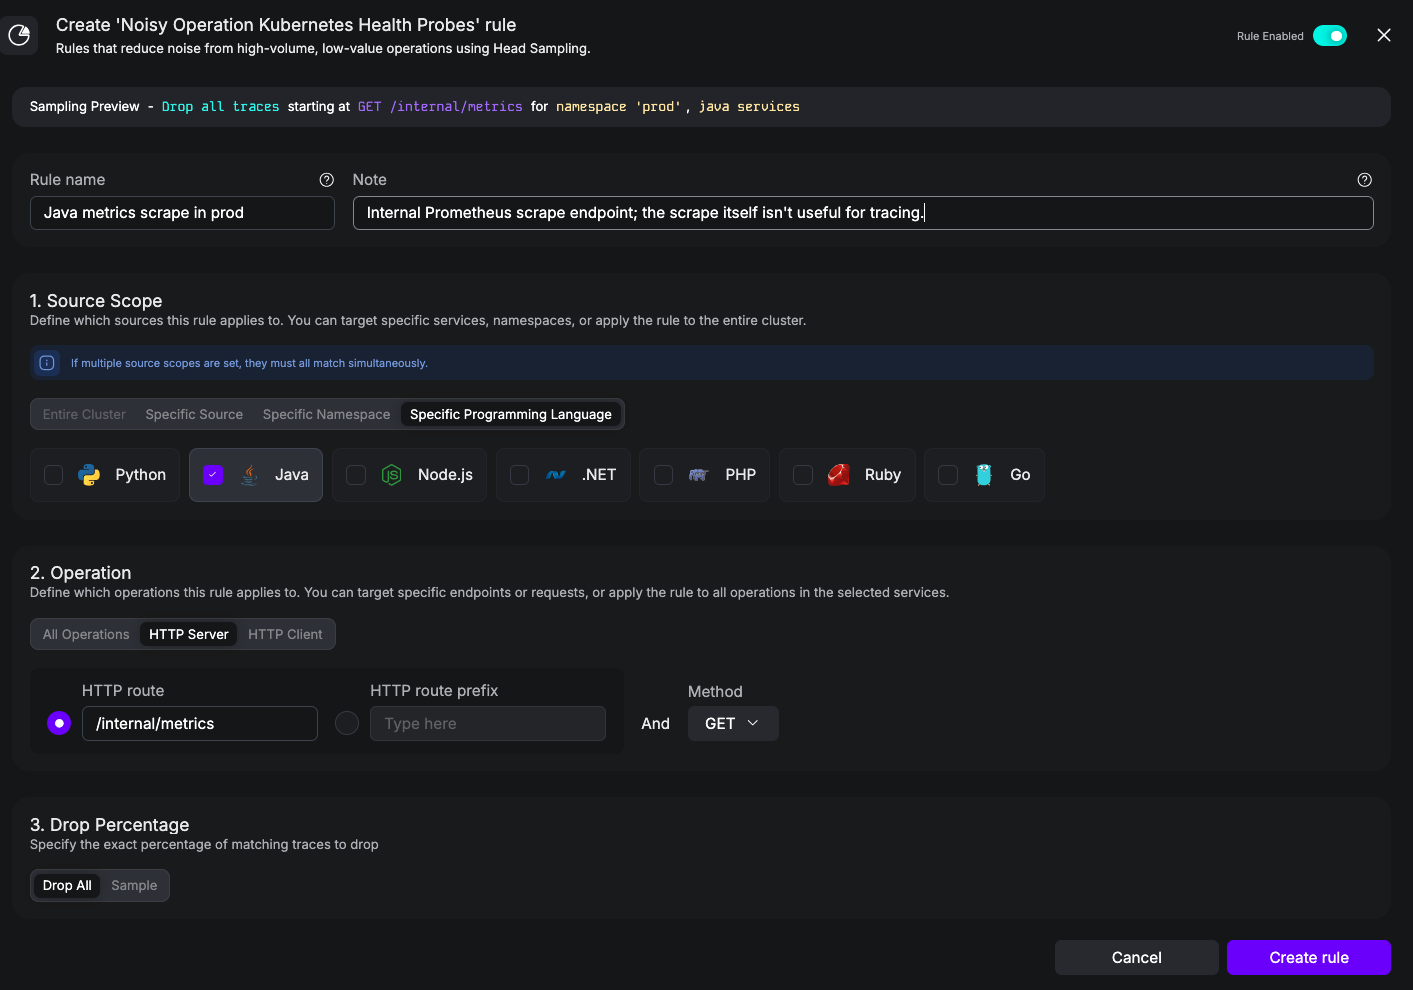The width and height of the screenshot is (1413, 990).
Task: Click the Create rule button
Action: click(1309, 957)
